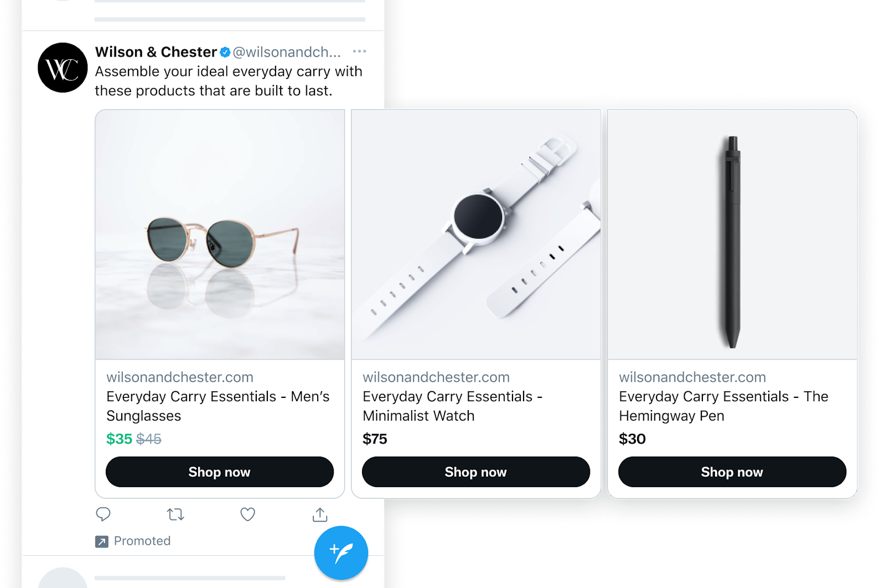Viewport: 880px width, 588px height.
Task: Click the minimalist watch product image
Action: pos(475,234)
